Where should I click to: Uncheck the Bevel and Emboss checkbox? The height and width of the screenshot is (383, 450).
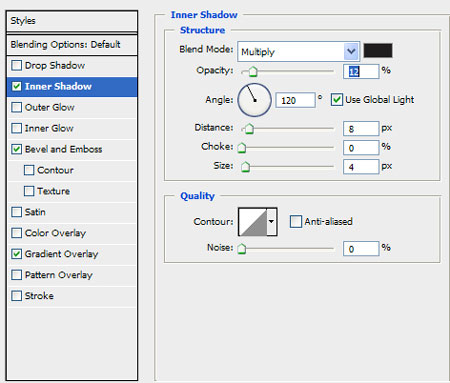[16, 149]
